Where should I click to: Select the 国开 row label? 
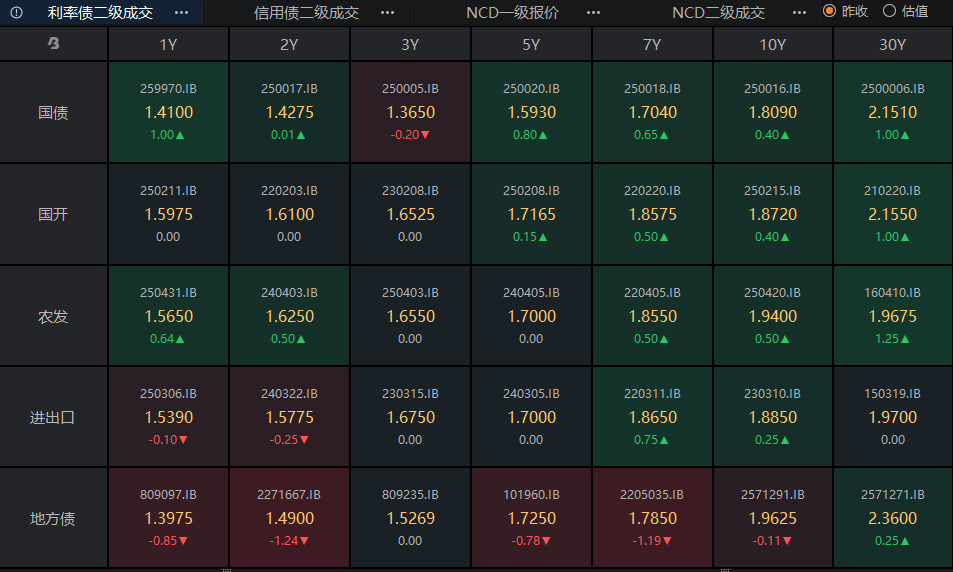53,215
